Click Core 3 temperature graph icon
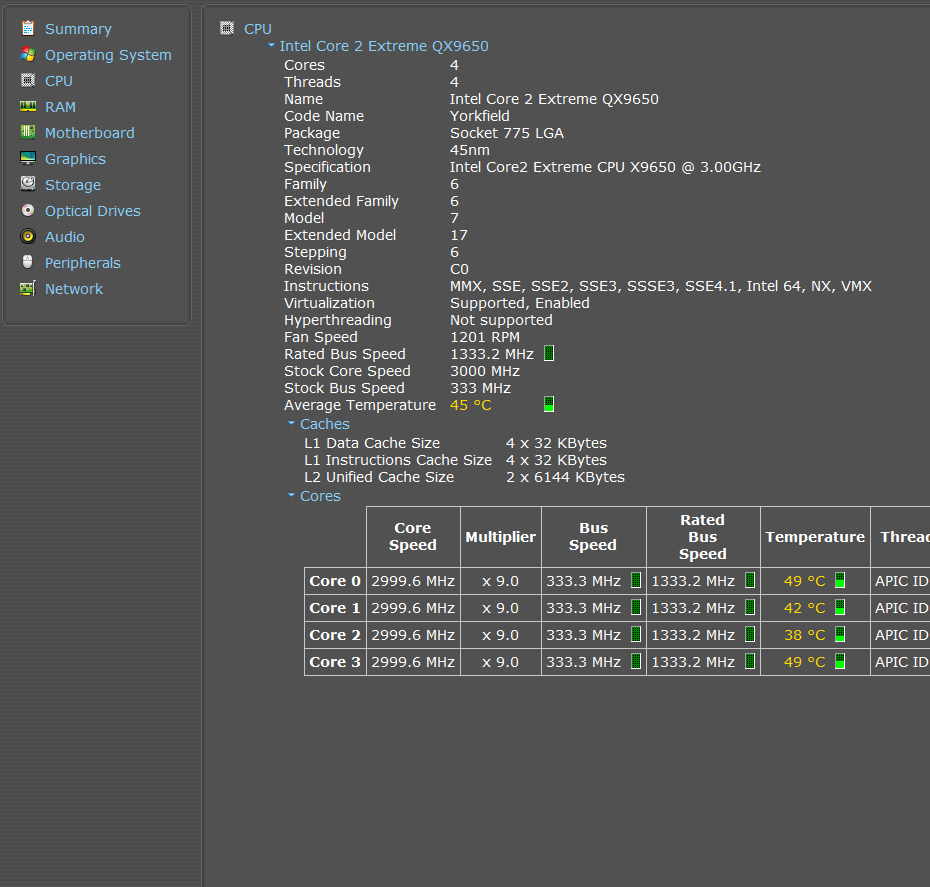 click(x=840, y=661)
